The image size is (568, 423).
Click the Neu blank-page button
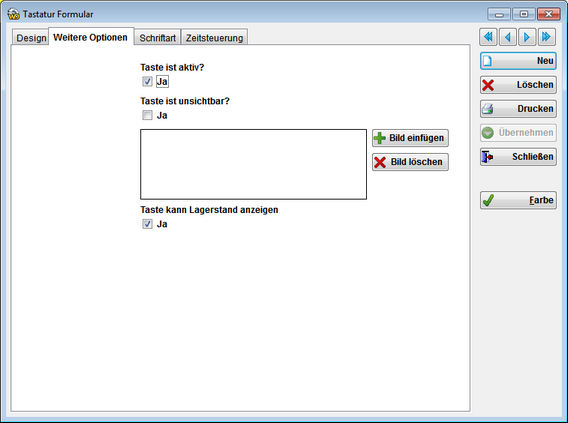pyautogui.click(x=518, y=61)
